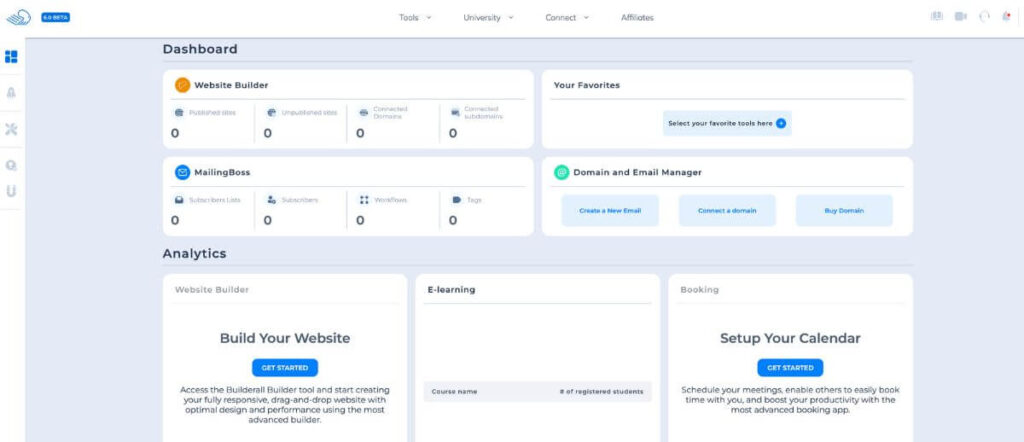Click the # of registered students header

point(601,392)
